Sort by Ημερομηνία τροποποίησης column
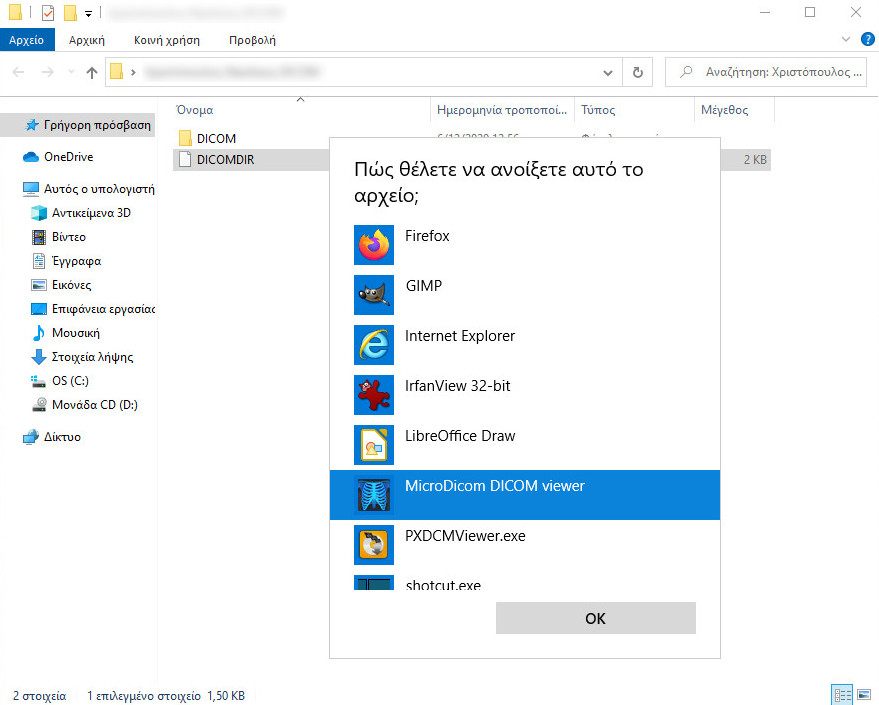879x705 pixels. pyautogui.click(x=502, y=110)
